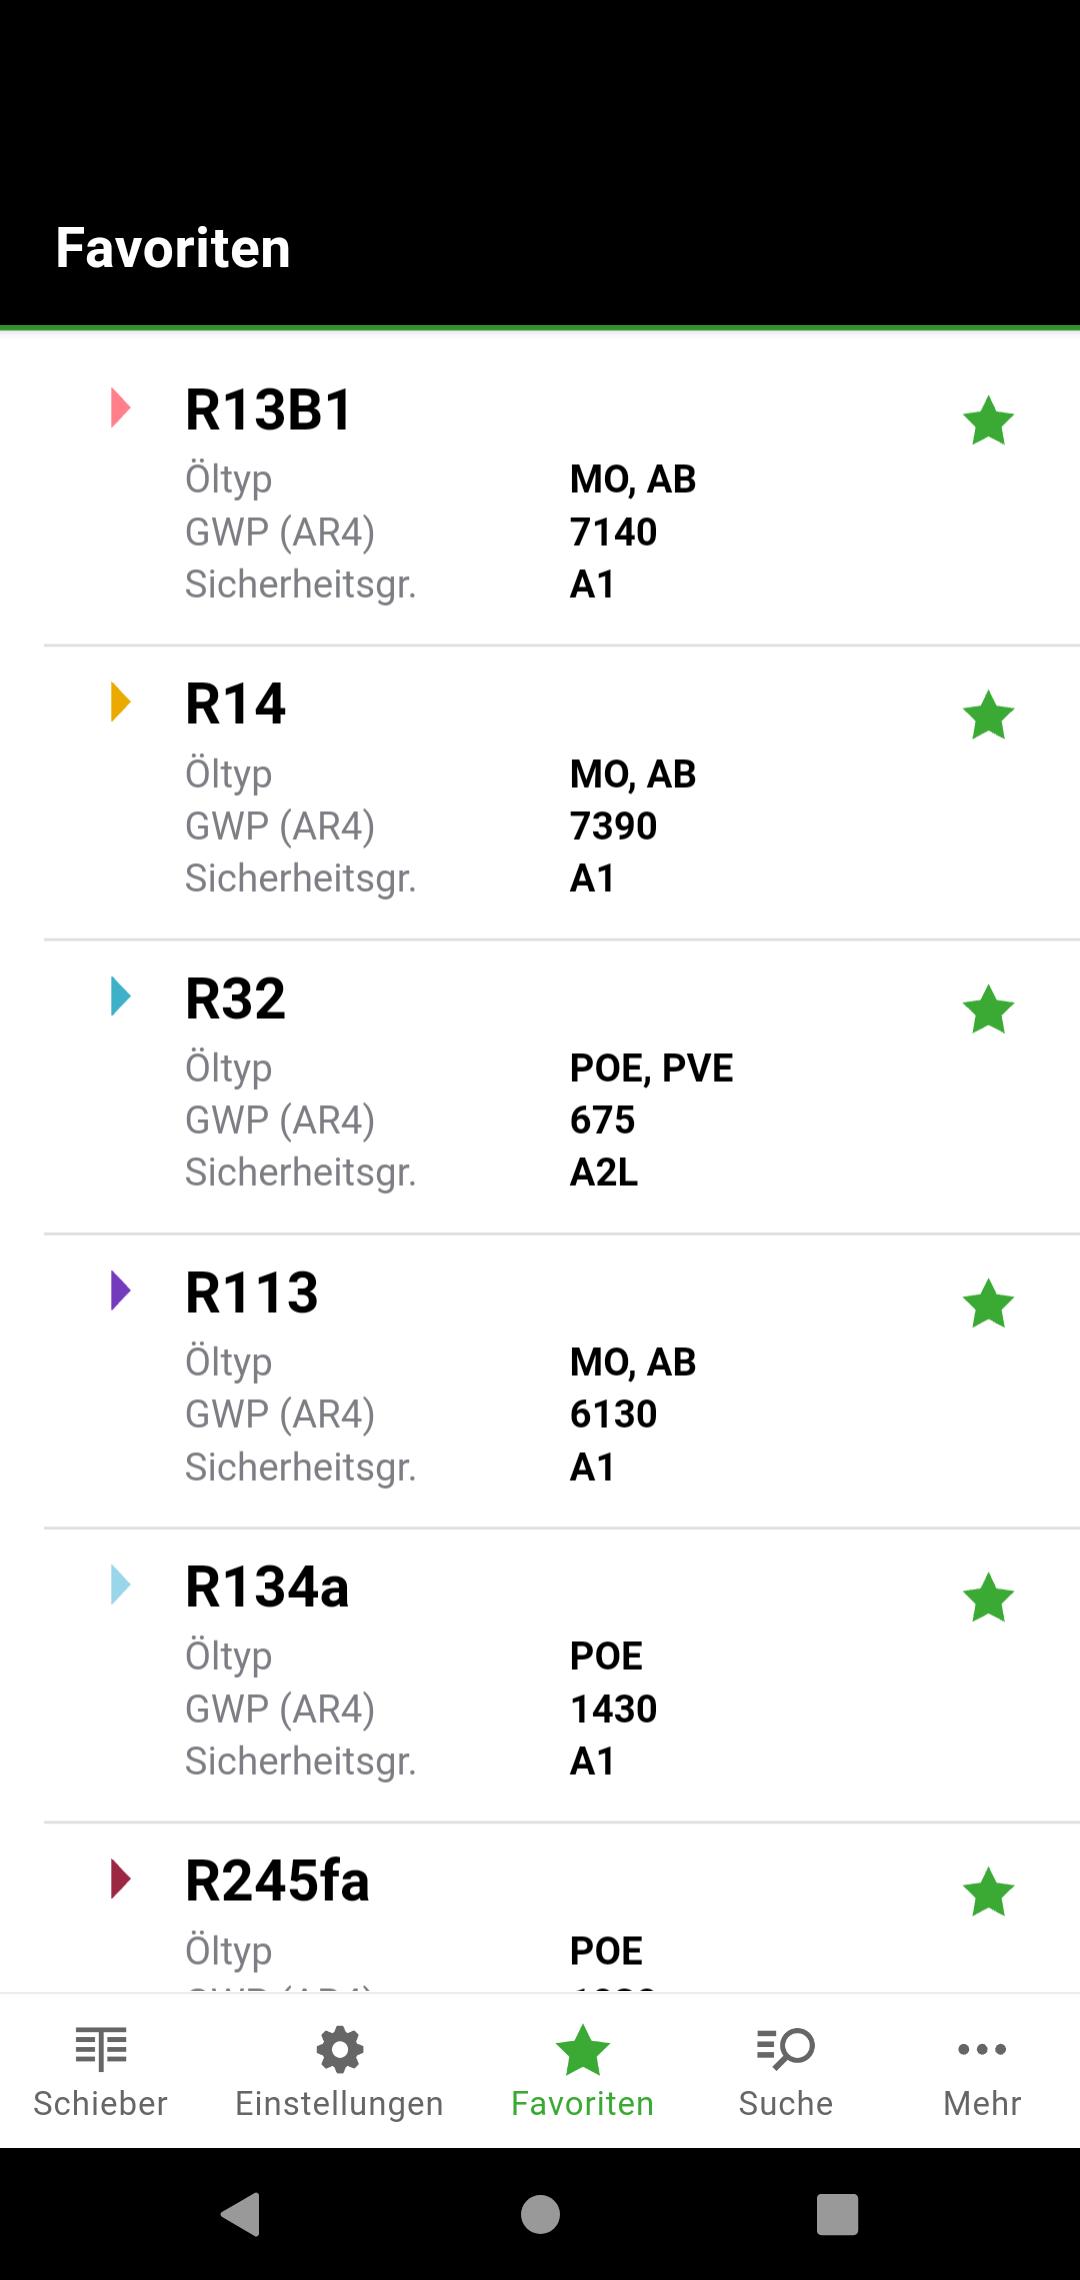Switch to the Einstellungen tab label

pyautogui.click(x=339, y=2104)
